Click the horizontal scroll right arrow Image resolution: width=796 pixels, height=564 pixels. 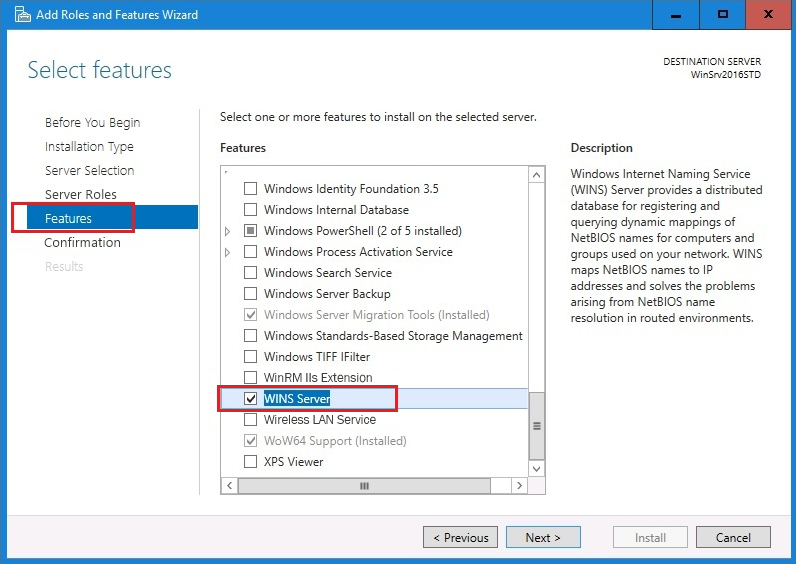(518, 485)
